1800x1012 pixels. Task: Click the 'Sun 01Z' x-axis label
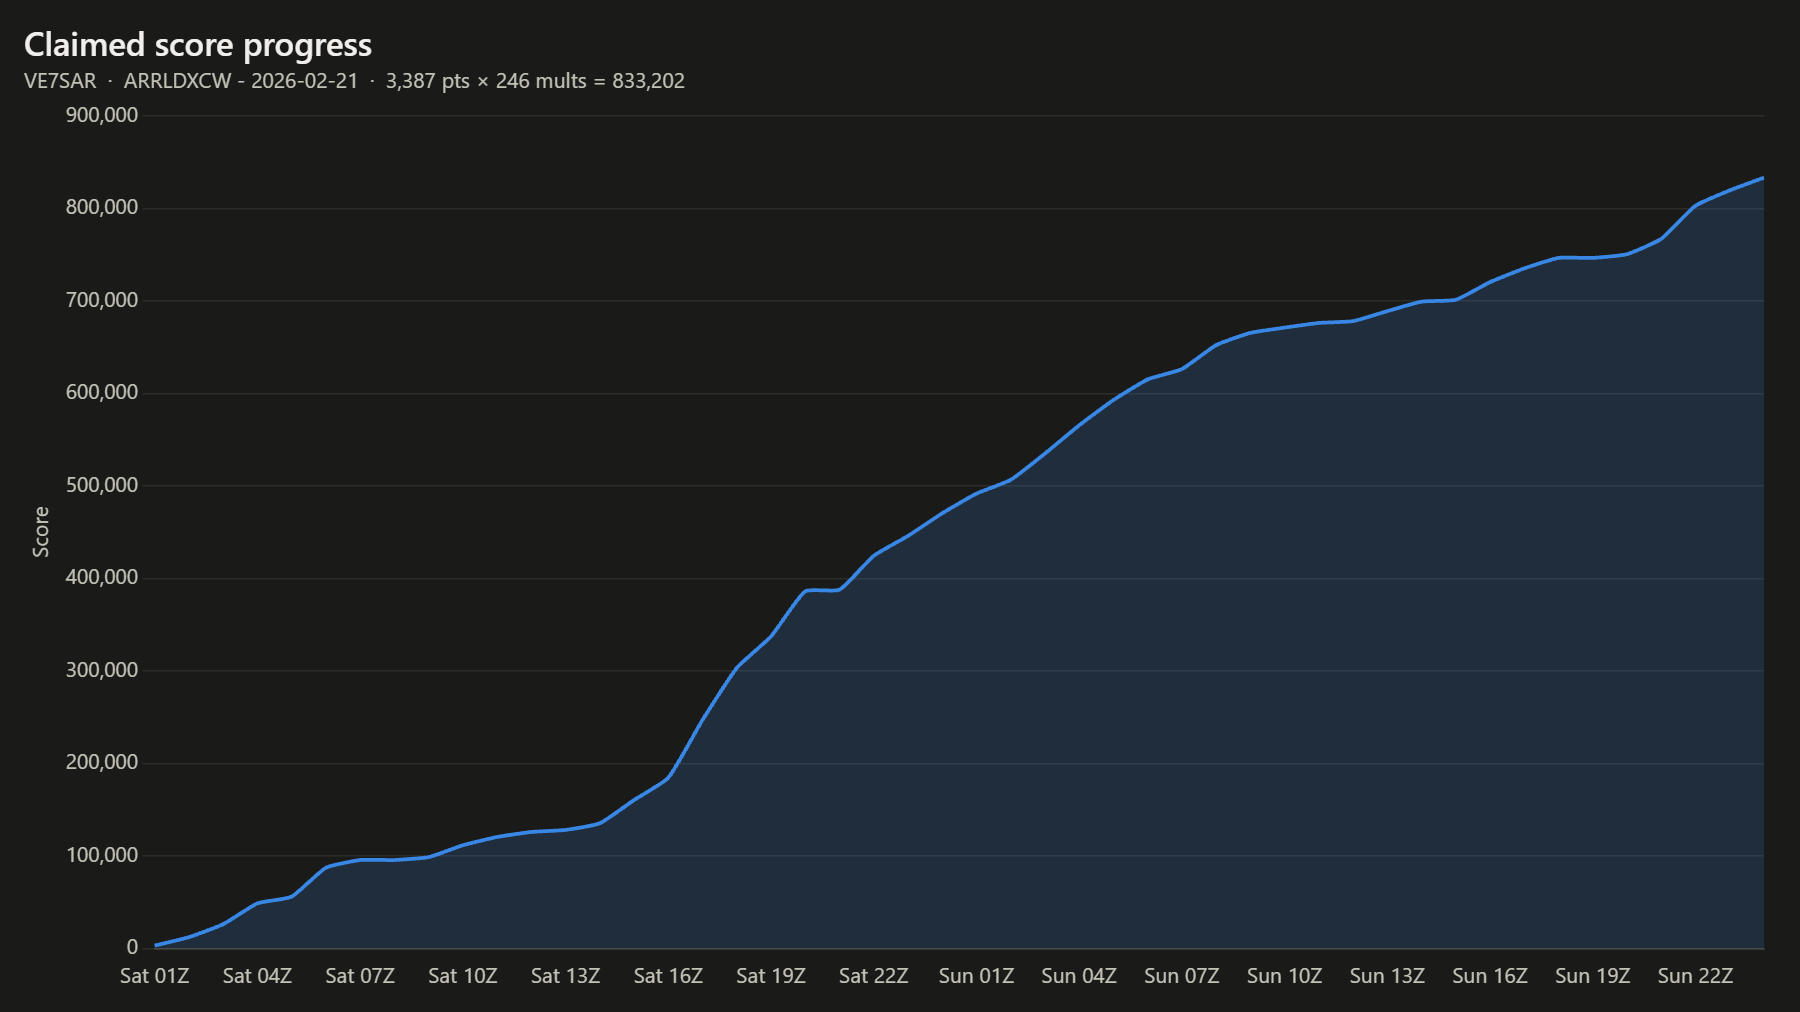pyautogui.click(x=976, y=976)
